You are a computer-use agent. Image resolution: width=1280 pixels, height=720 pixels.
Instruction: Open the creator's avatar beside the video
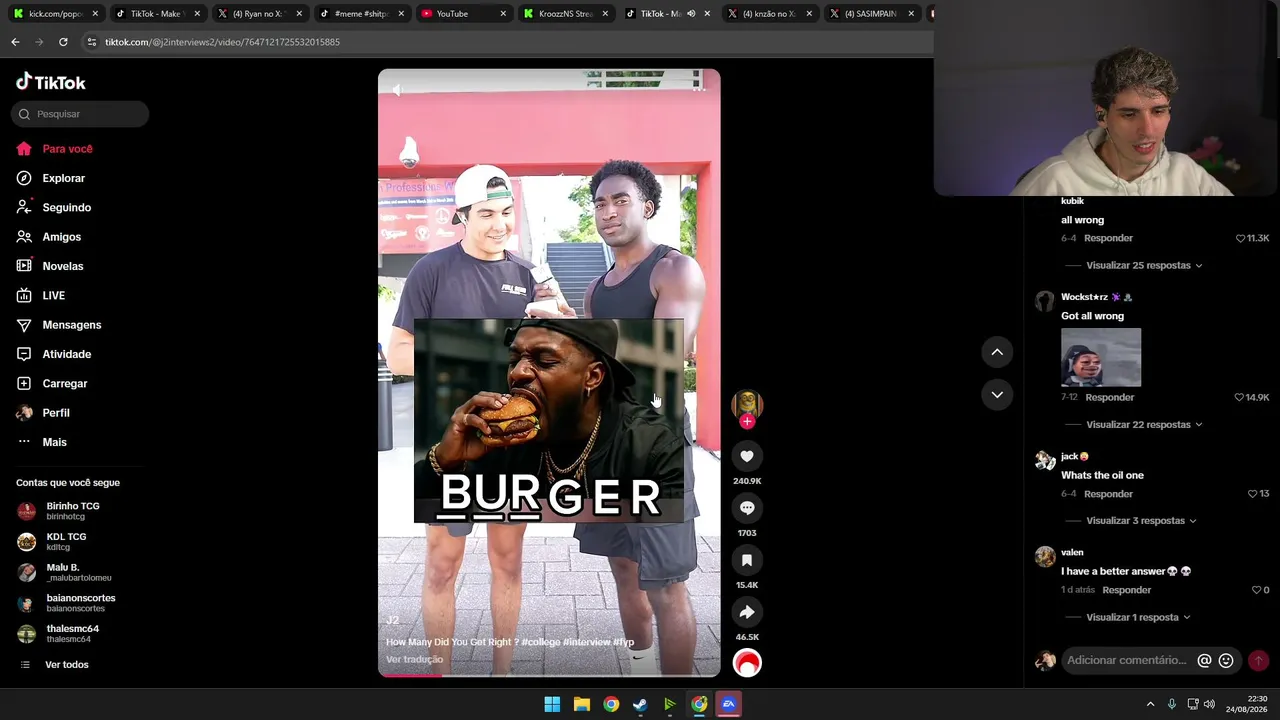pyautogui.click(x=747, y=403)
